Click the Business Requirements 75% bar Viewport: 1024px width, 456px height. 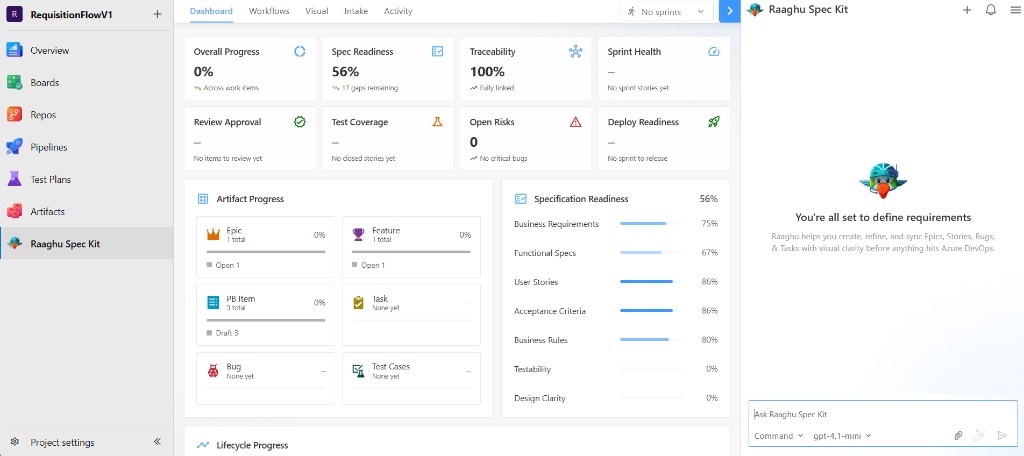pos(650,223)
